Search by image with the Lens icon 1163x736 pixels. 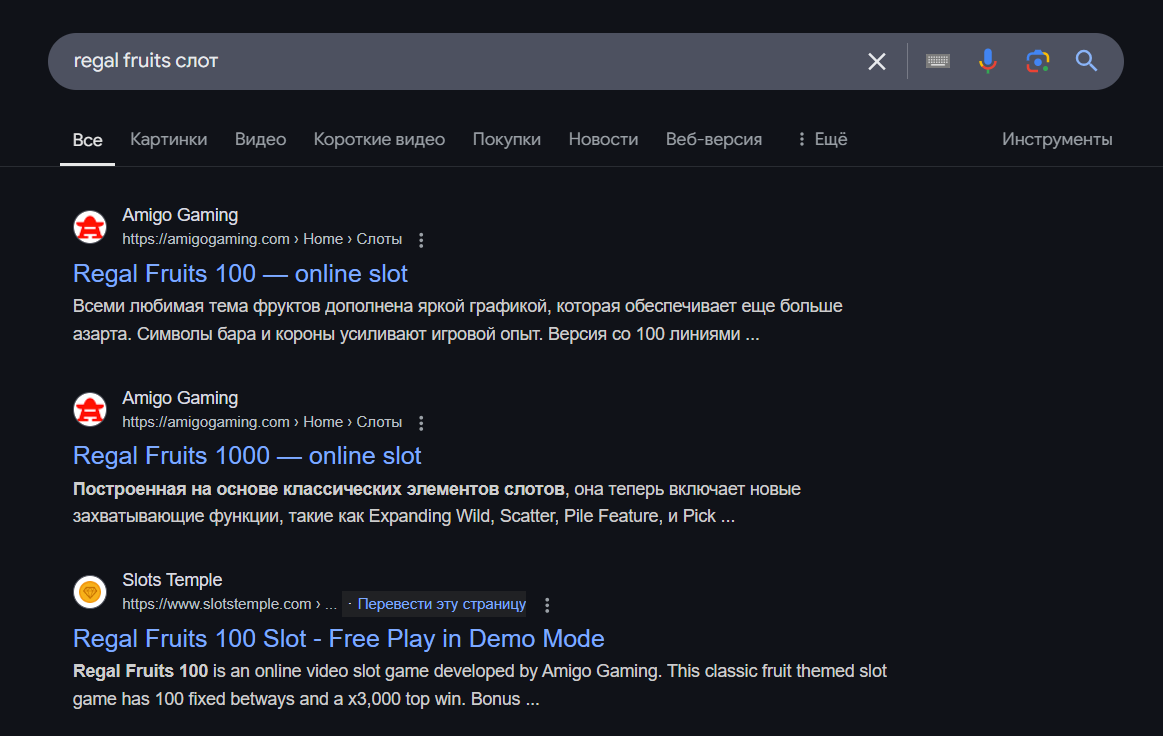1038,61
